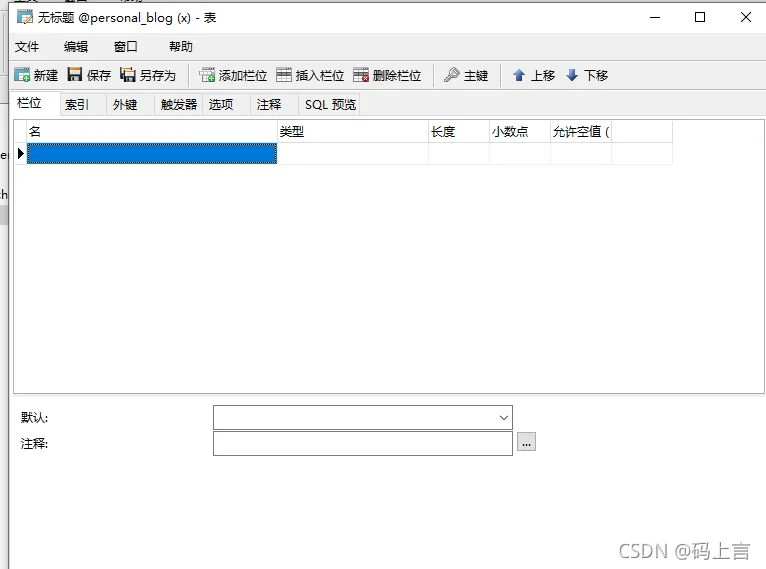The width and height of the screenshot is (766, 569).
Task: Move the field up with 上移
Action: pyautogui.click(x=533, y=75)
